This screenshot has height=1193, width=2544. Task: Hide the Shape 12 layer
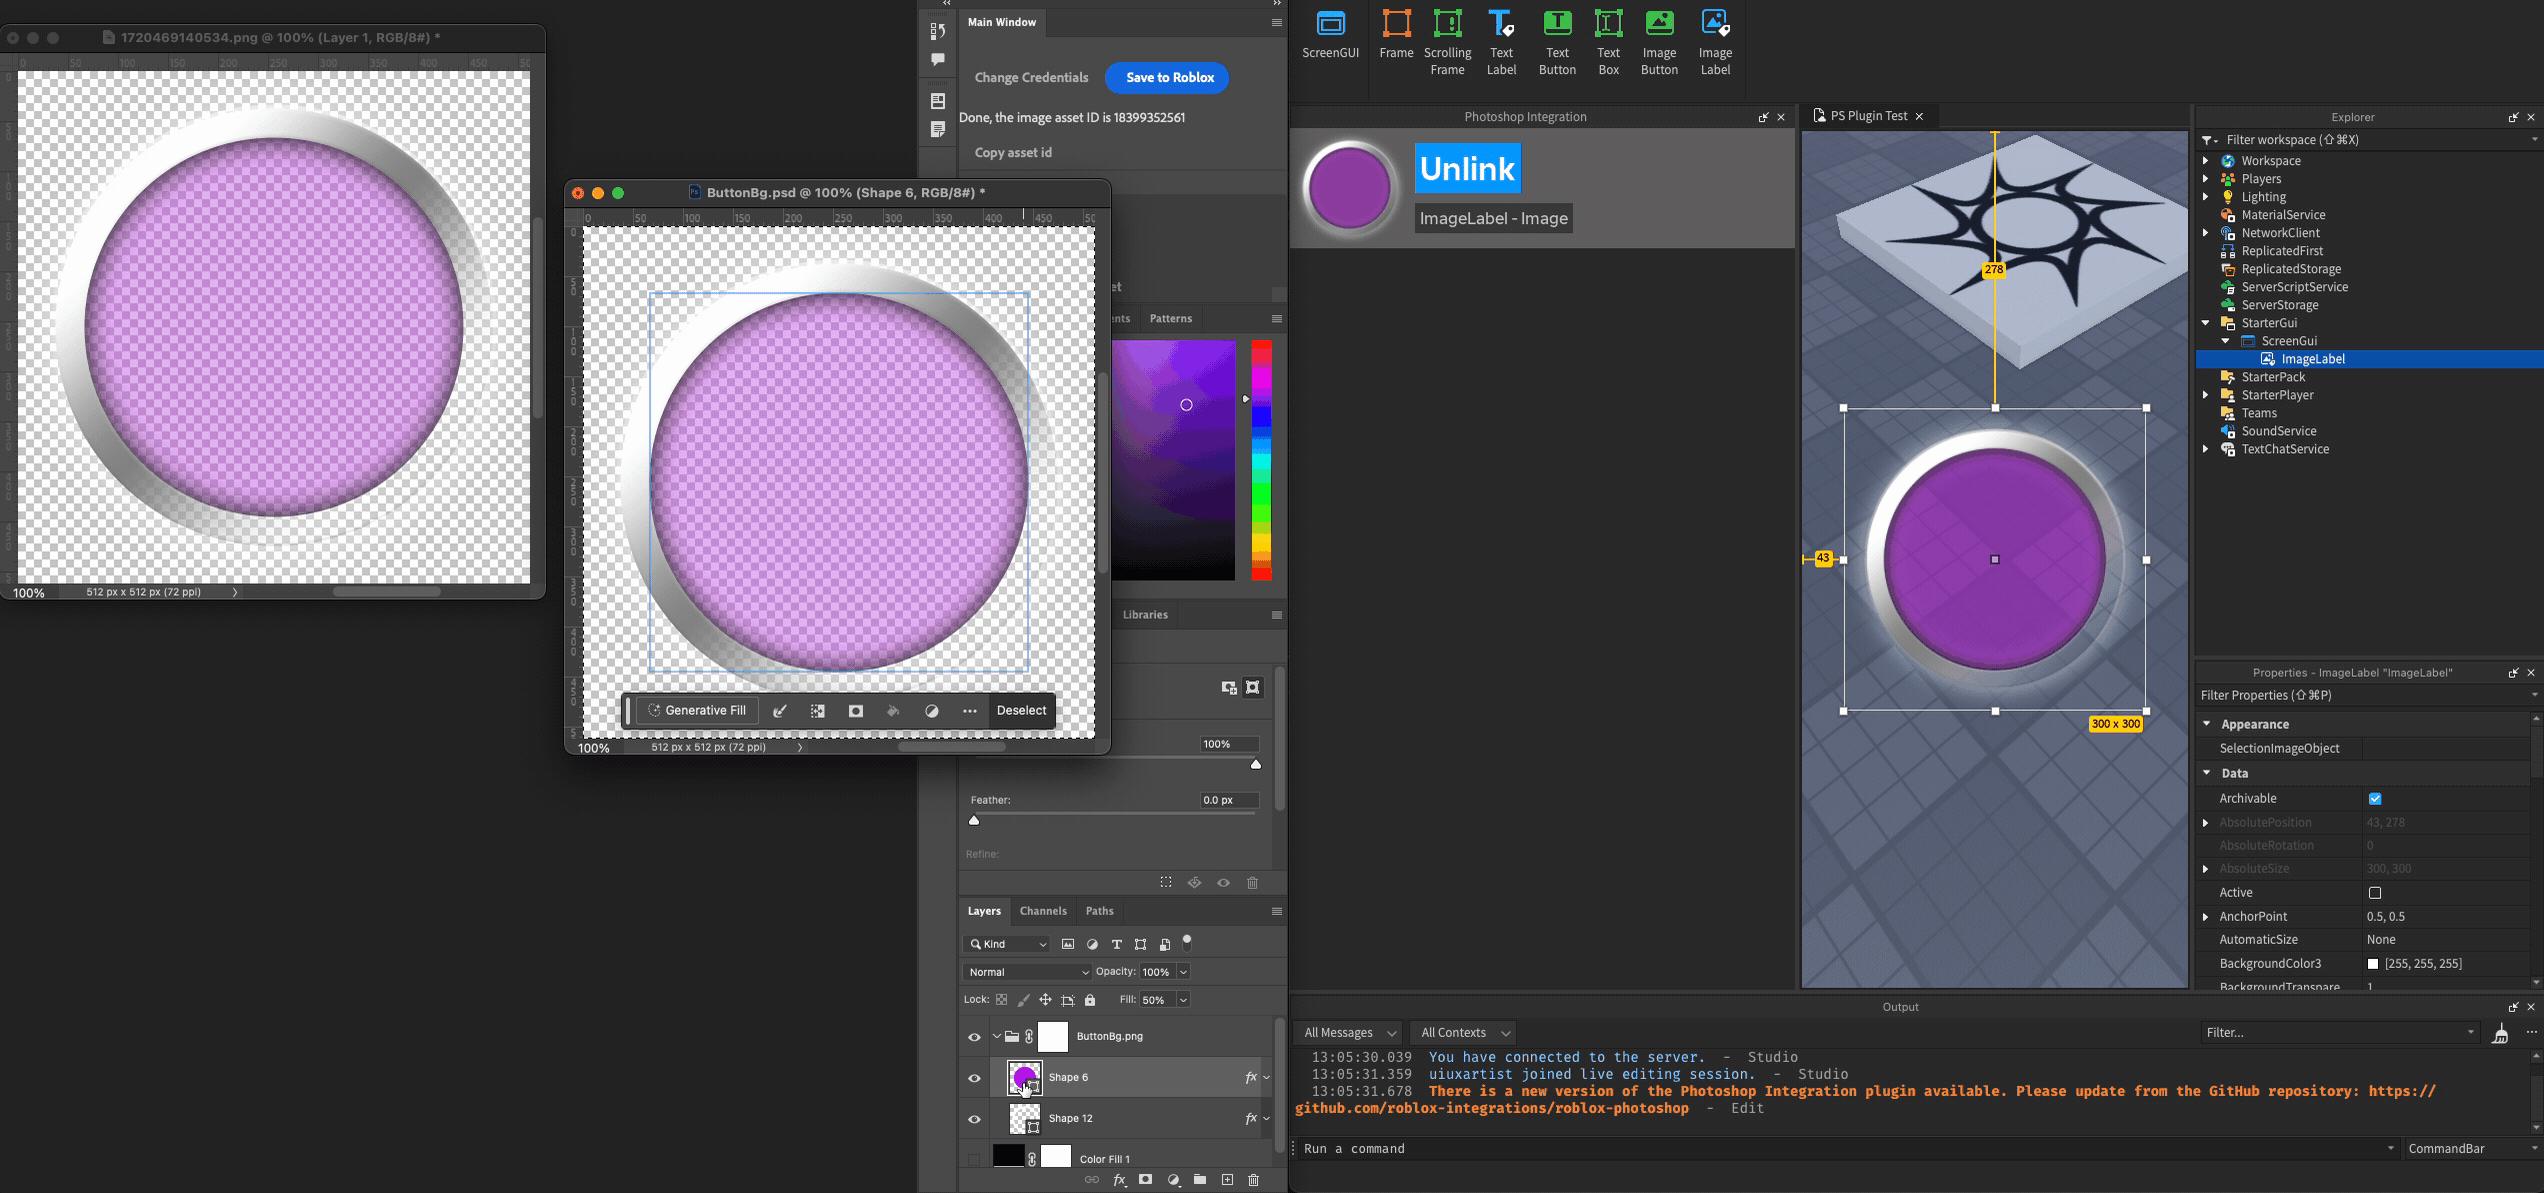click(x=974, y=1119)
